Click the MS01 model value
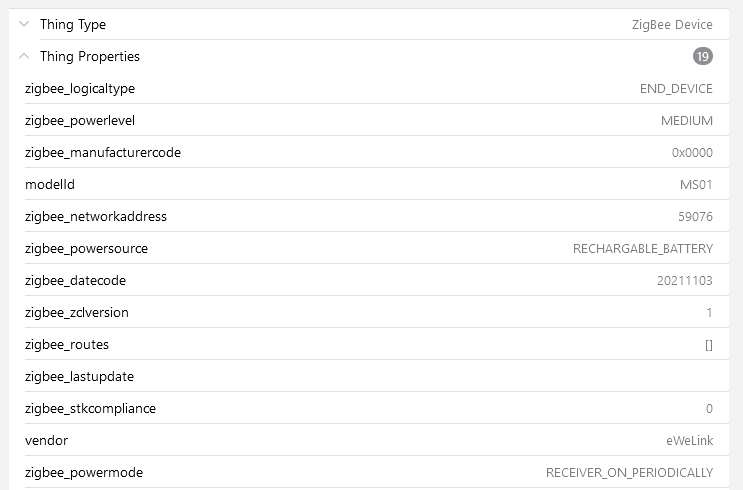This screenshot has width=743, height=490. pos(696,185)
